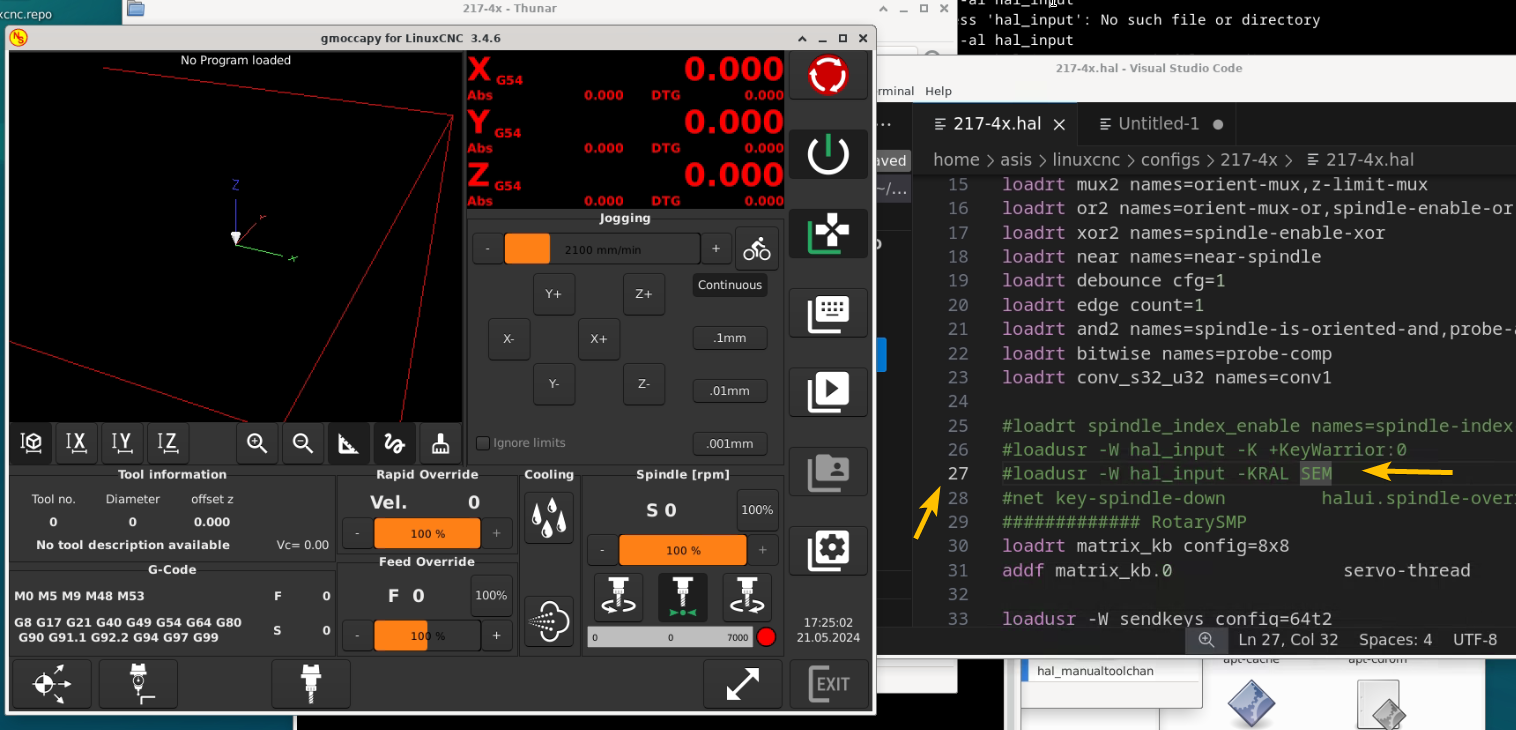Open the 'home' breadcrumb in VS Code
Viewport: 1516px width, 730px height.
[956, 160]
